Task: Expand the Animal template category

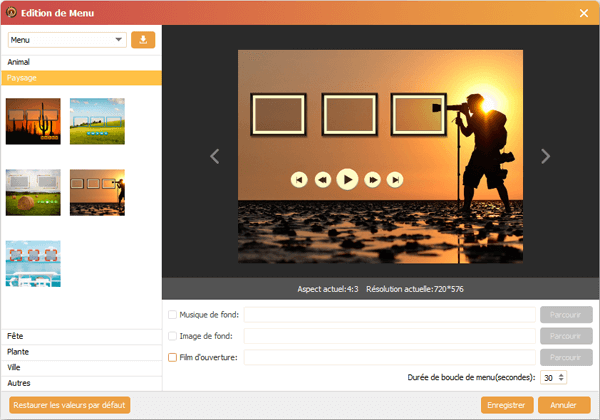Action: 80,62
